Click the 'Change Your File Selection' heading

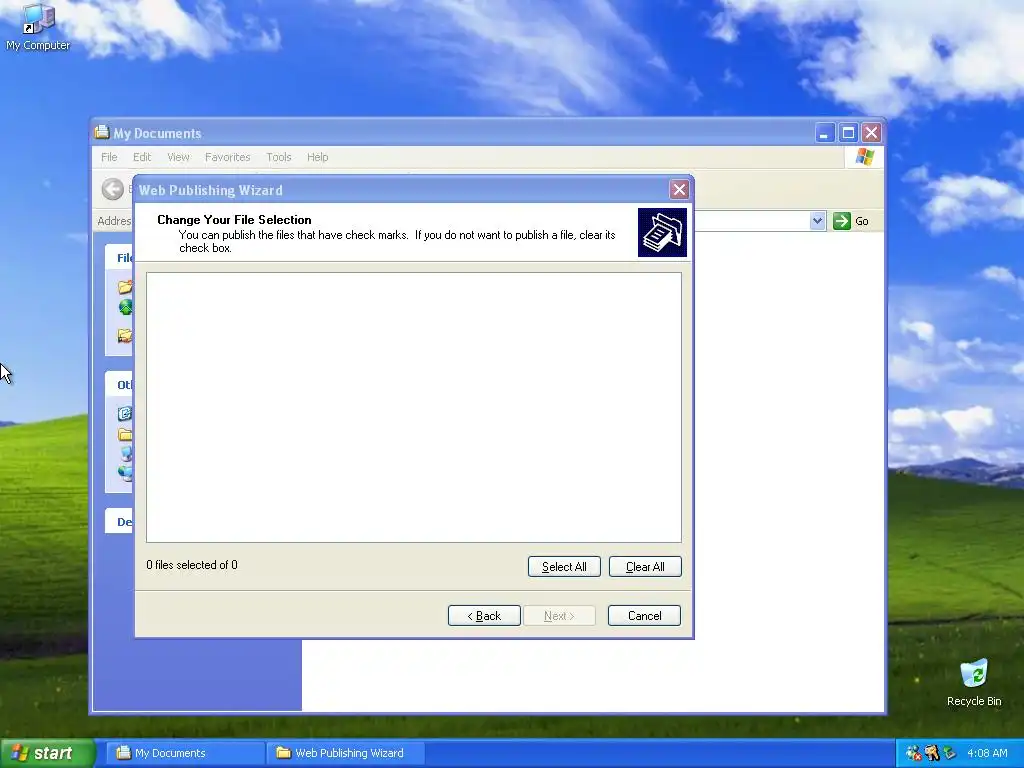point(234,220)
